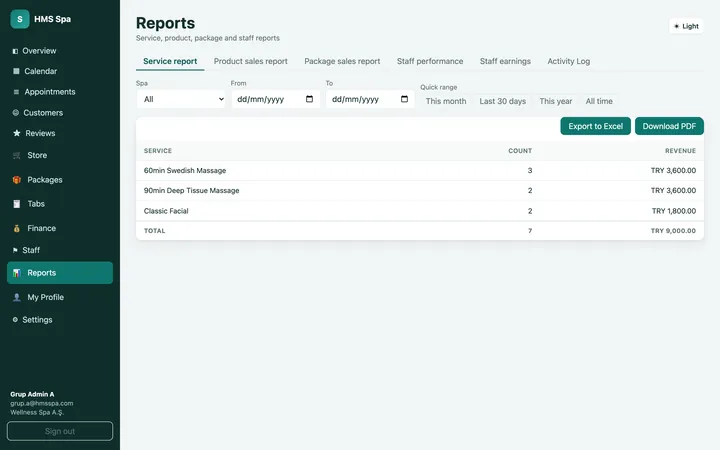Open Calendar via its sidebar icon
Viewport: 720px width, 450px height.
coord(16,71)
